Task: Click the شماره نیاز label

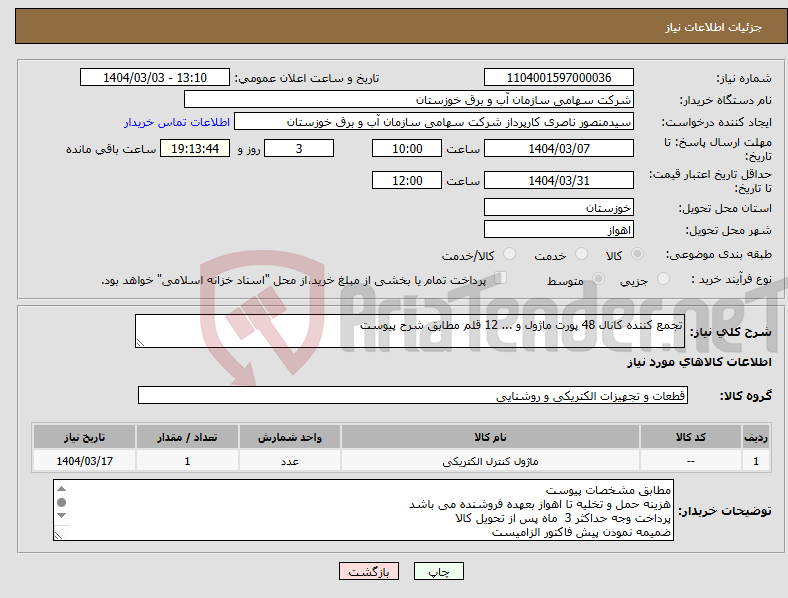Action: coord(743,78)
